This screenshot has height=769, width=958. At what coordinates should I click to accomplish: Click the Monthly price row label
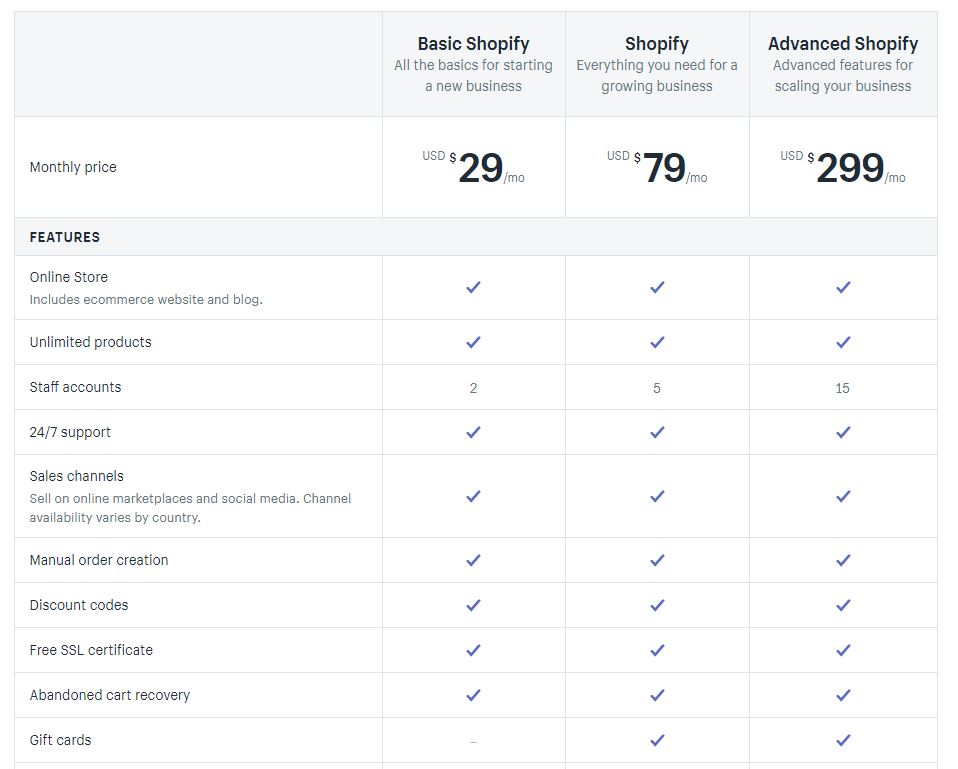pos(73,167)
